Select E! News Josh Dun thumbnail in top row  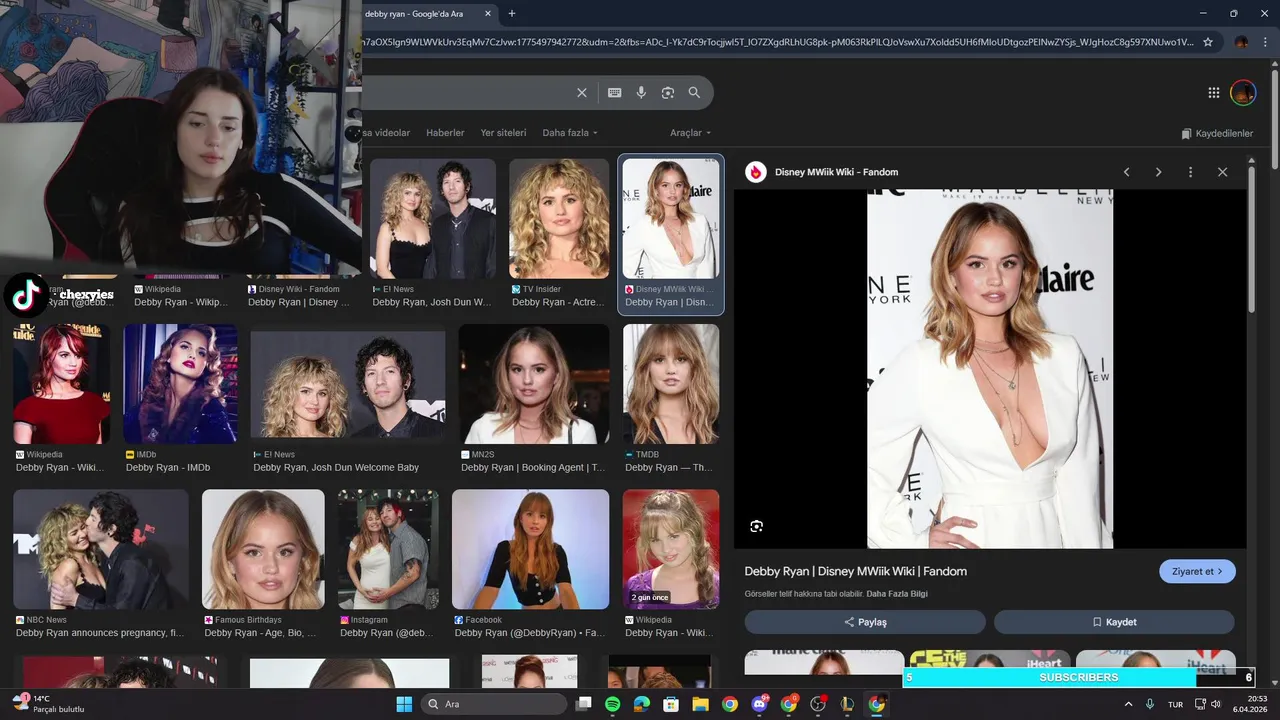tap(433, 218)
